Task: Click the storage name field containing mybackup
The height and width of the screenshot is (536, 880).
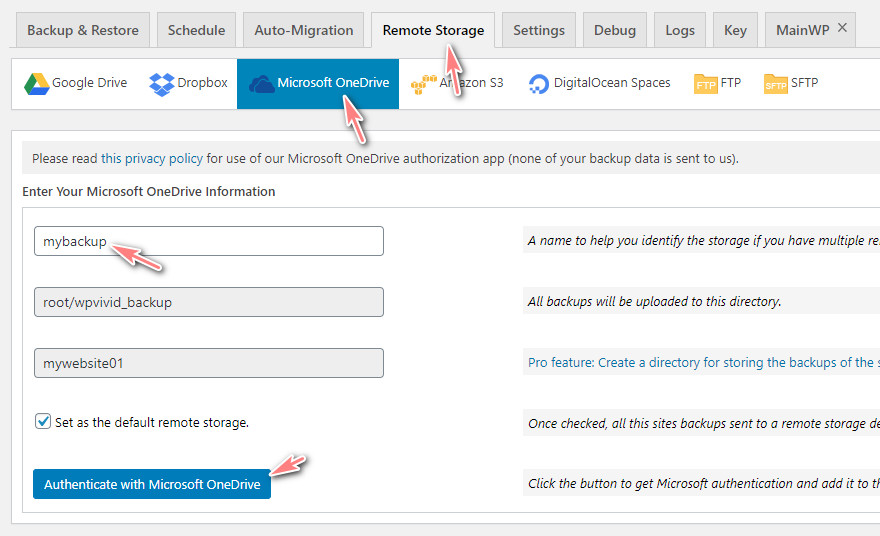Action: click(209, 241)
